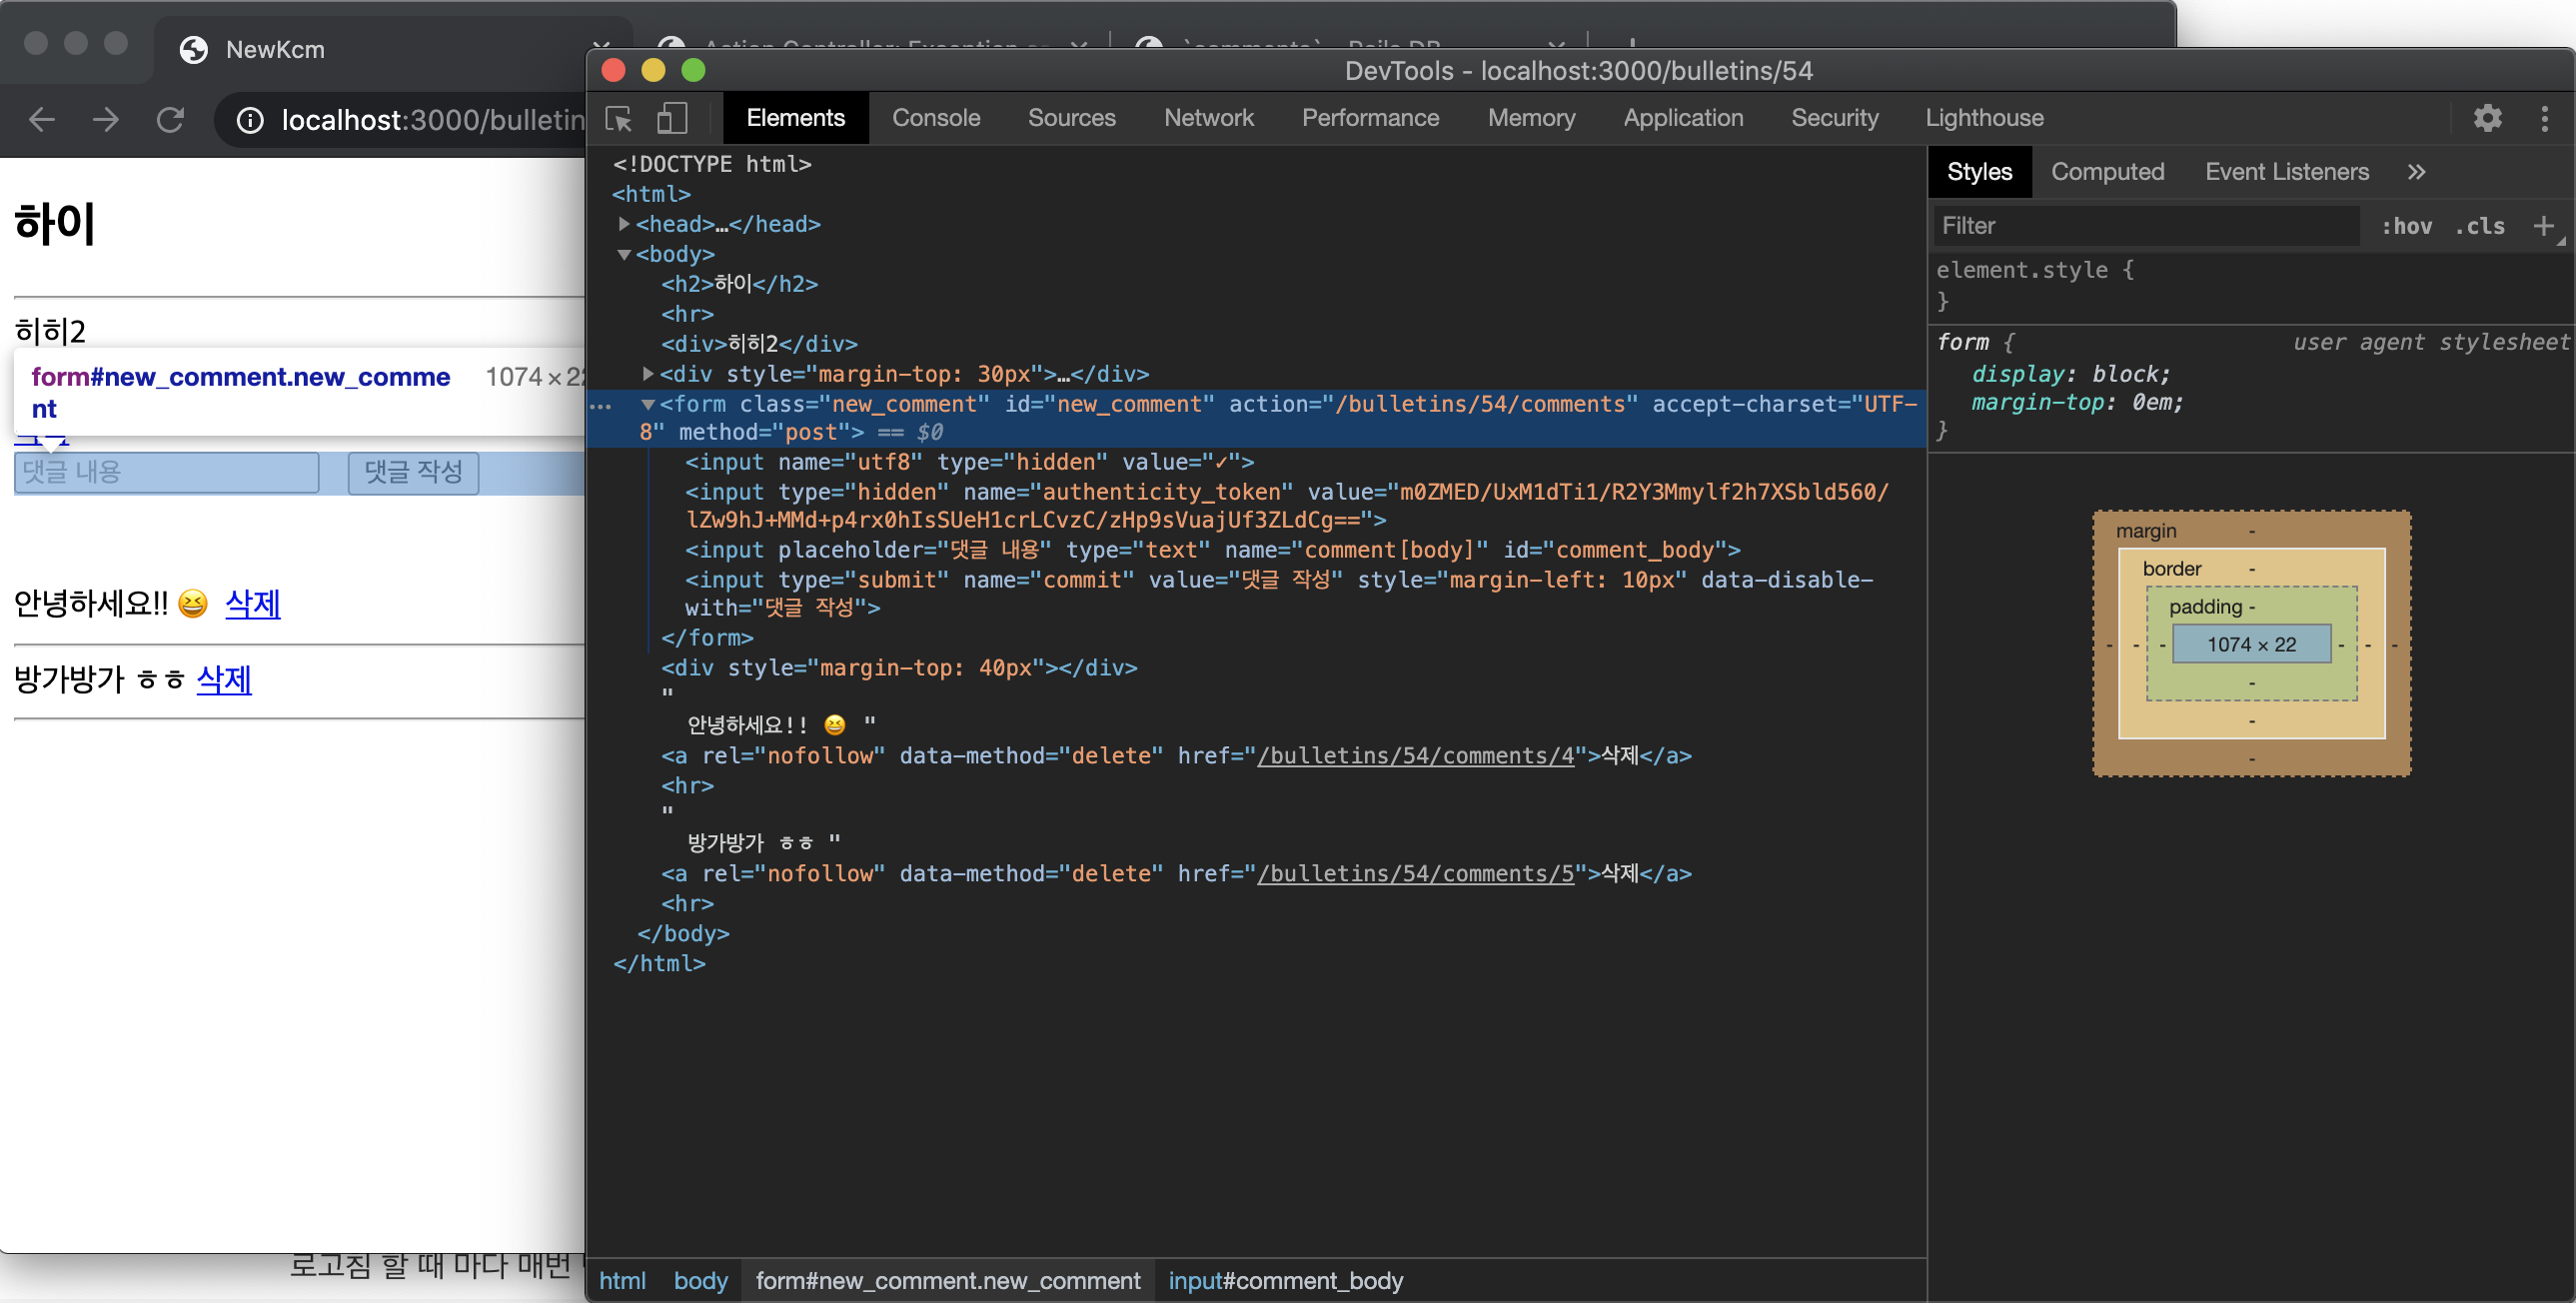
Task: Open the Network tab
Action: coord(1208,118)
